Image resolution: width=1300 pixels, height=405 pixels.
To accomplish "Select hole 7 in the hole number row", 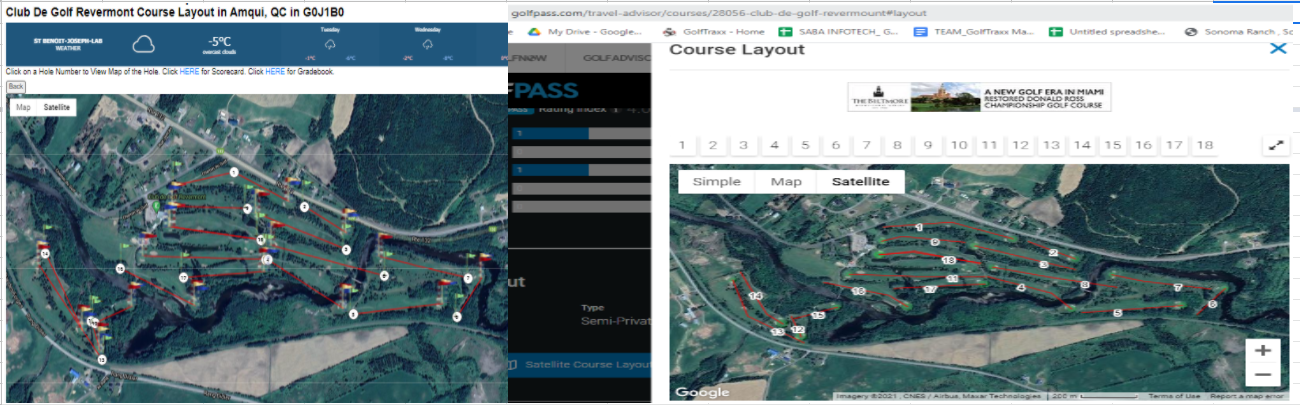I will coord(867,145).
